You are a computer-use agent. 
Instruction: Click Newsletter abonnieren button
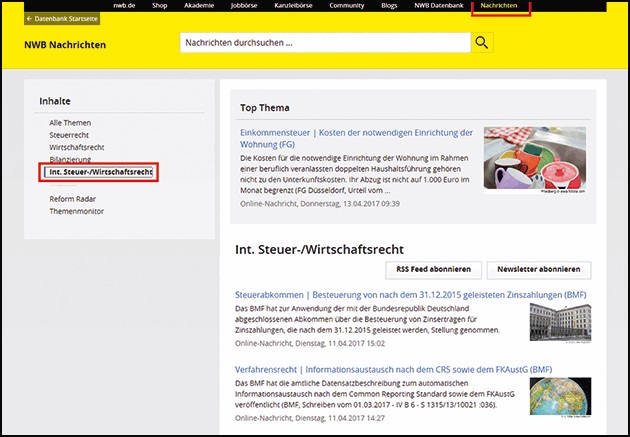tap(538, 270)
